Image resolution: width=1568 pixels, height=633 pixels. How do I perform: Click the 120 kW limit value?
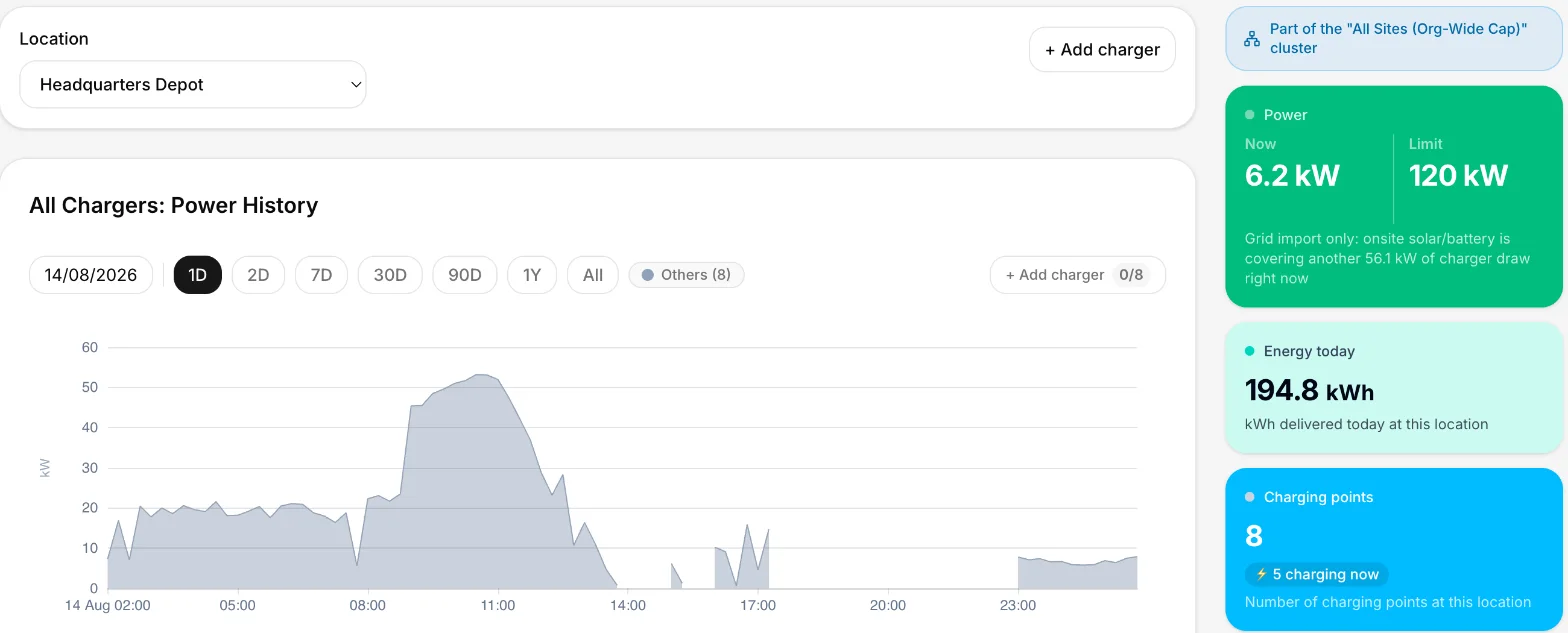point(1458,176)
